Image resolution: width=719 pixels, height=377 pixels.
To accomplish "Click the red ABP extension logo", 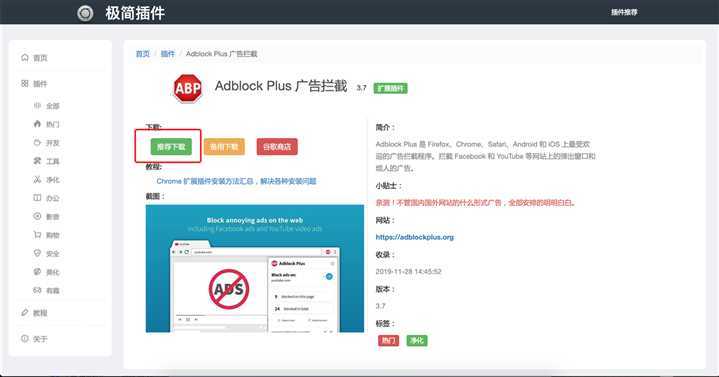I will coord(188,88).
